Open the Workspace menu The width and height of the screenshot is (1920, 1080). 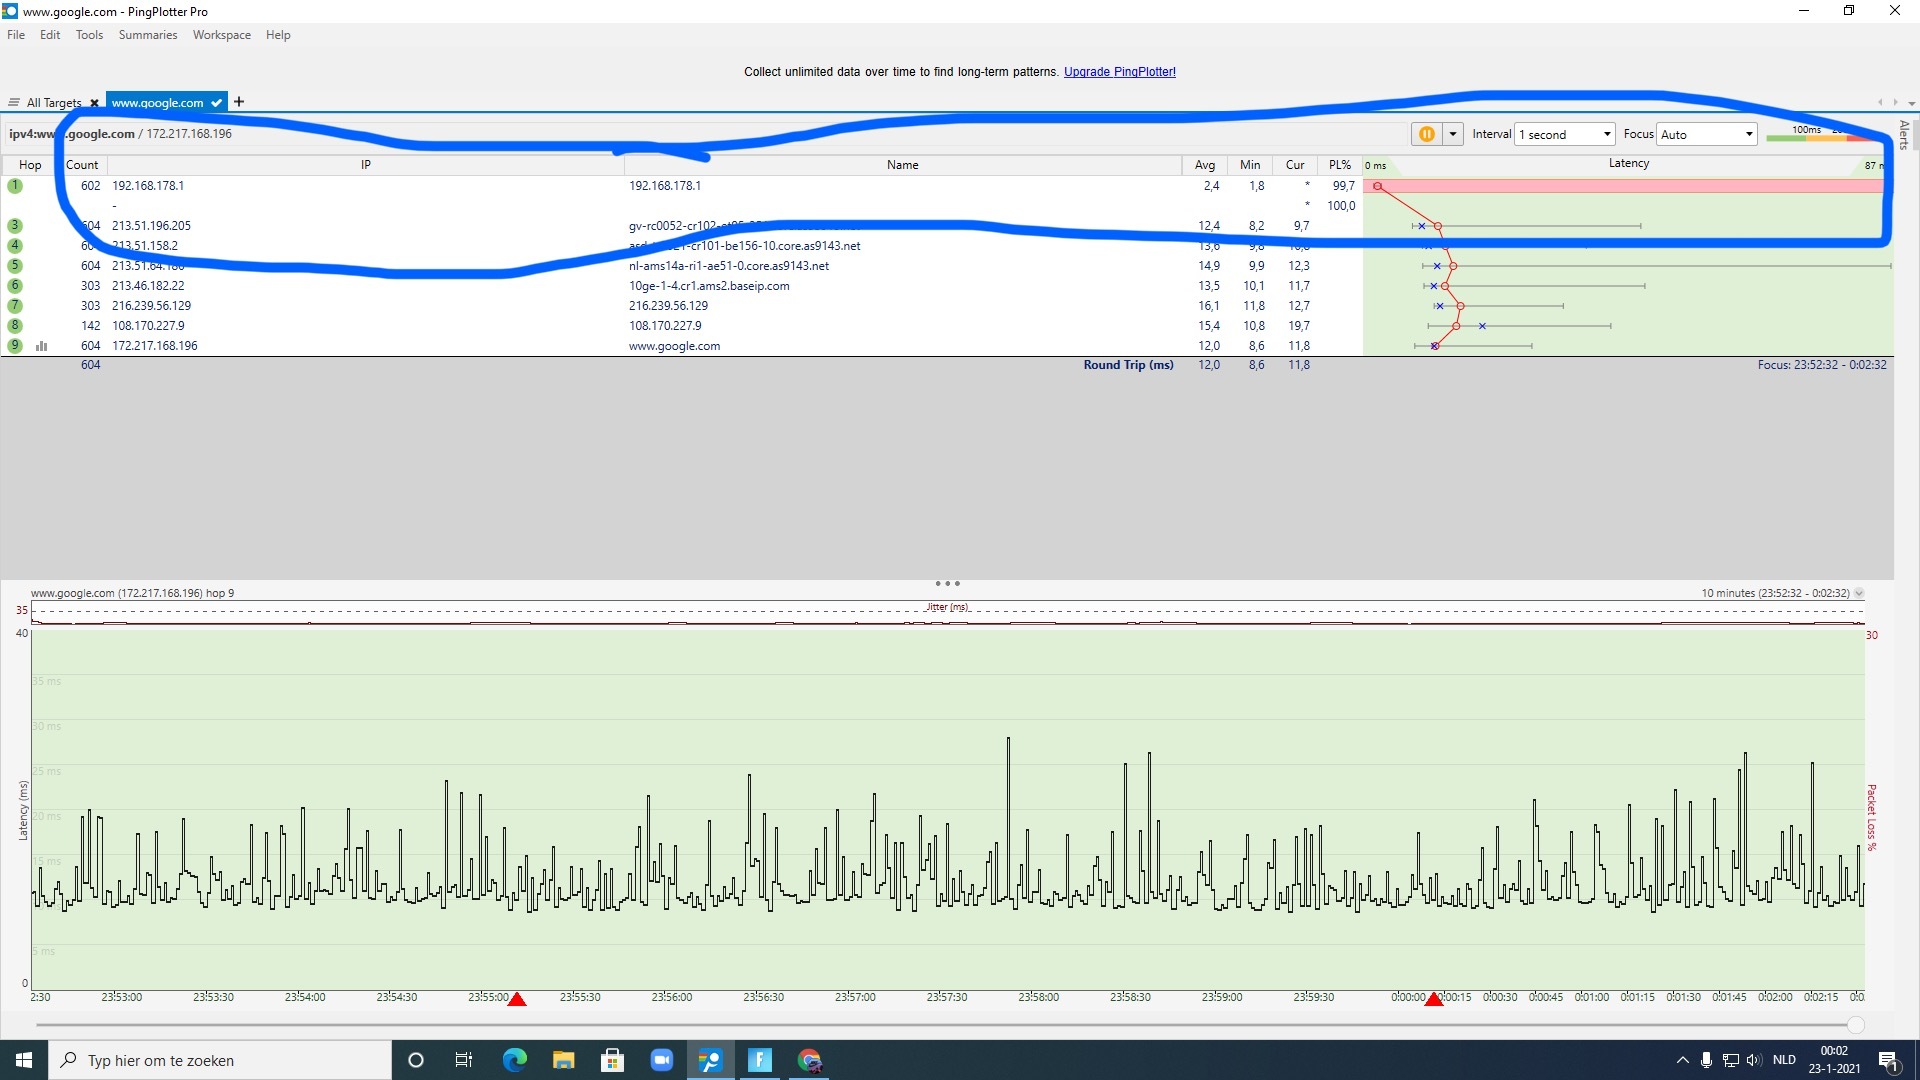pyautogui.click(x=221, y=35)
